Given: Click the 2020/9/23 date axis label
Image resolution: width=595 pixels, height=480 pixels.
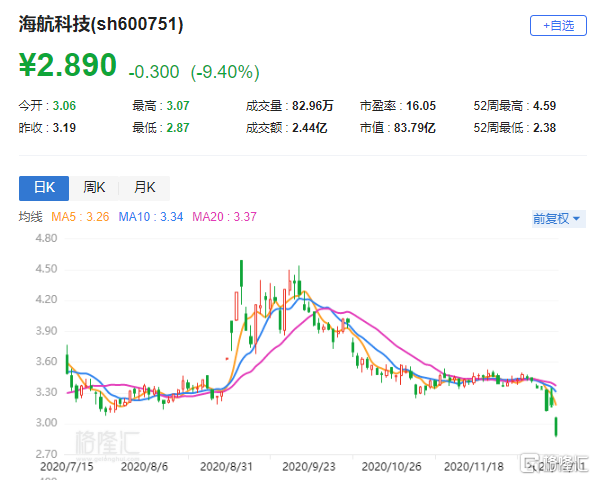Looking at the screenshot, I should (309, 467).
